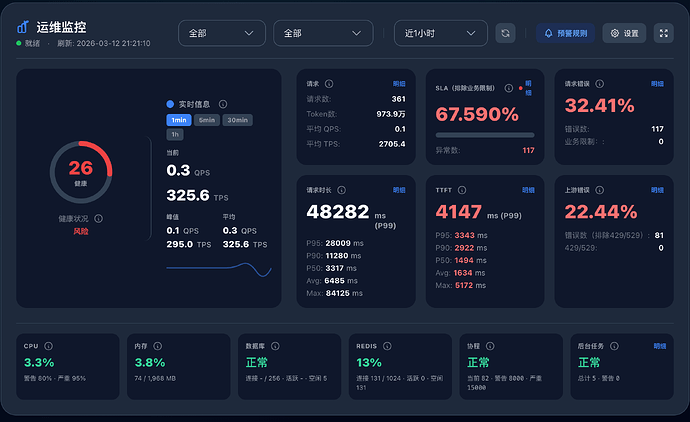The width and height of the screenshot is (690, 422).
Task: Expand the second 全部 dropdown
Action: tap(323, 33)
